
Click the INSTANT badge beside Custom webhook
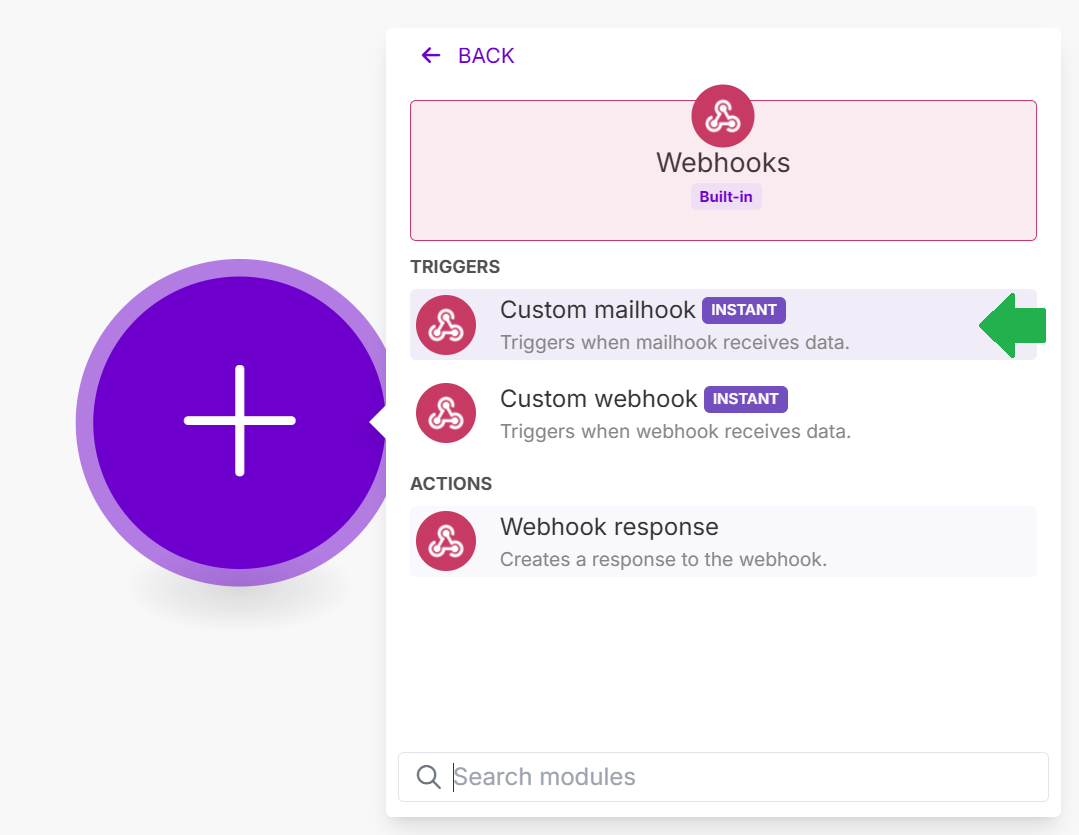pyautogui.click(x=746, y=399)
